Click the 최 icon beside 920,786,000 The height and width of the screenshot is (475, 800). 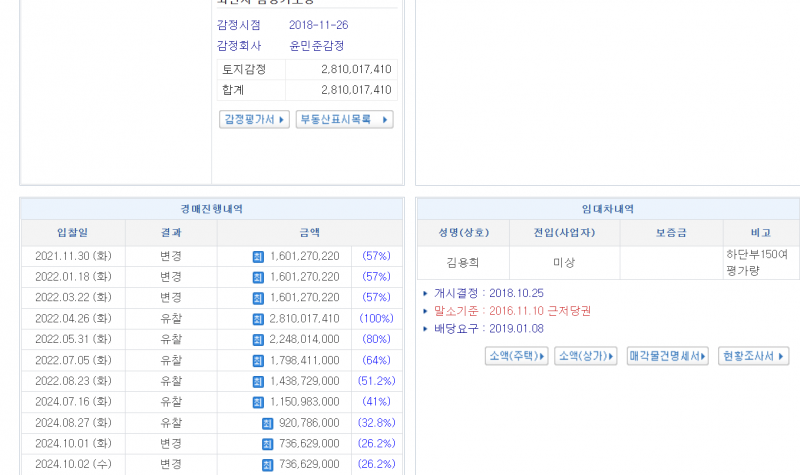coord(267,423)
